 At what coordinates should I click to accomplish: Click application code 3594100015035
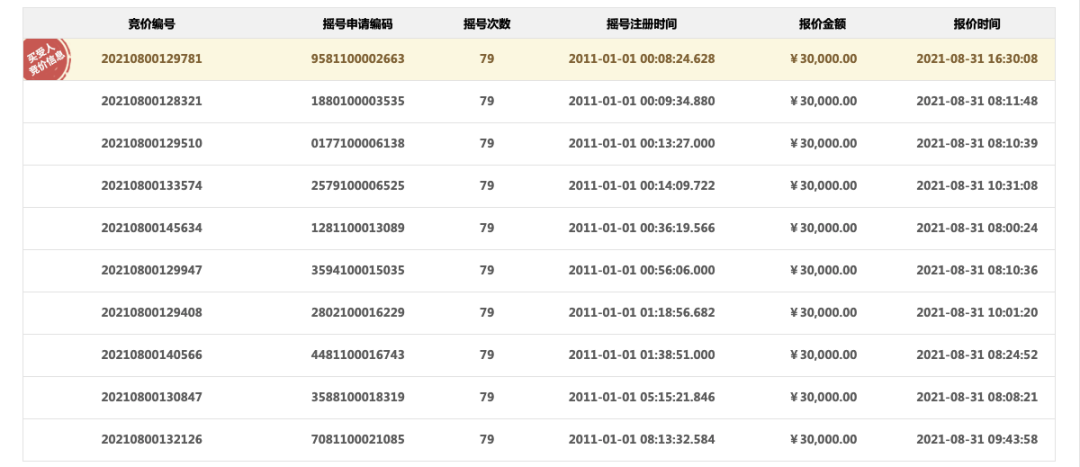[357, 270]
